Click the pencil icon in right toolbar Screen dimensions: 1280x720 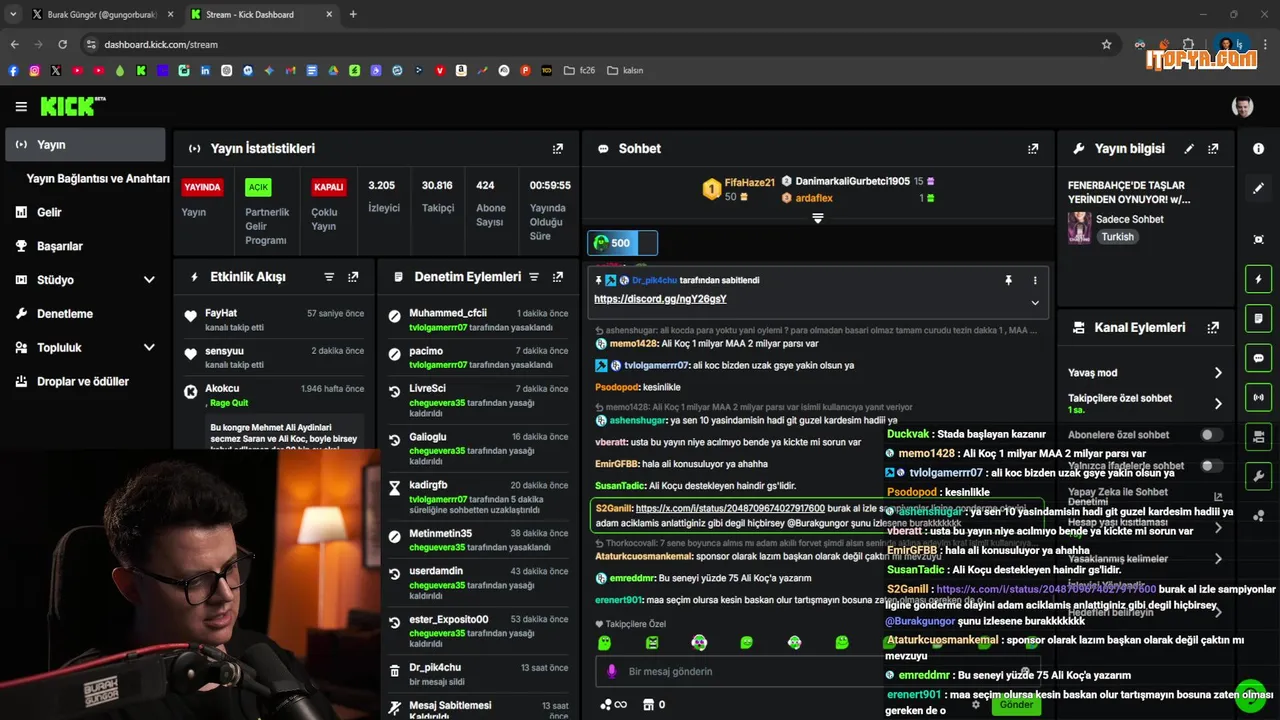coord(1258,188)
